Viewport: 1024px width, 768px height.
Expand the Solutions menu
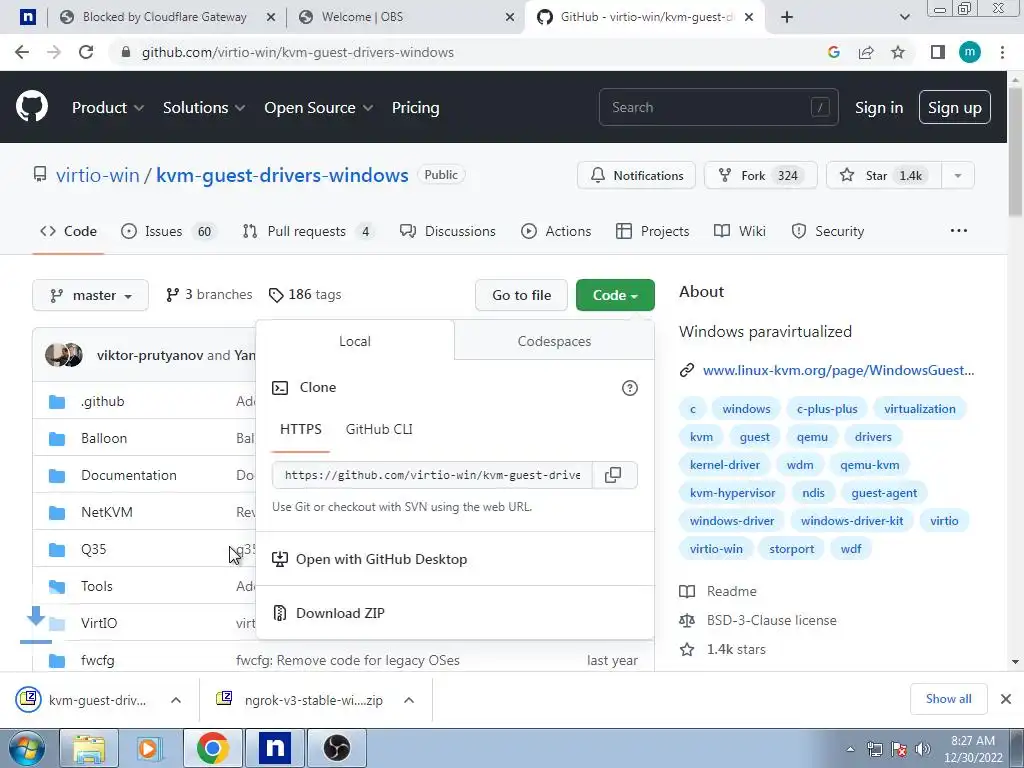204,108
